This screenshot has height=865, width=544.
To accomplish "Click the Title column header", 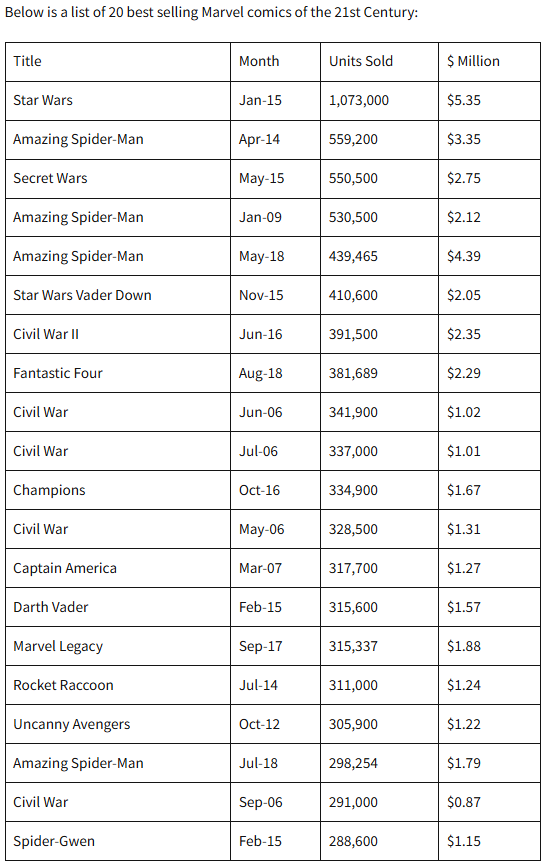I will pyautogui.click(x=118, y=62).
